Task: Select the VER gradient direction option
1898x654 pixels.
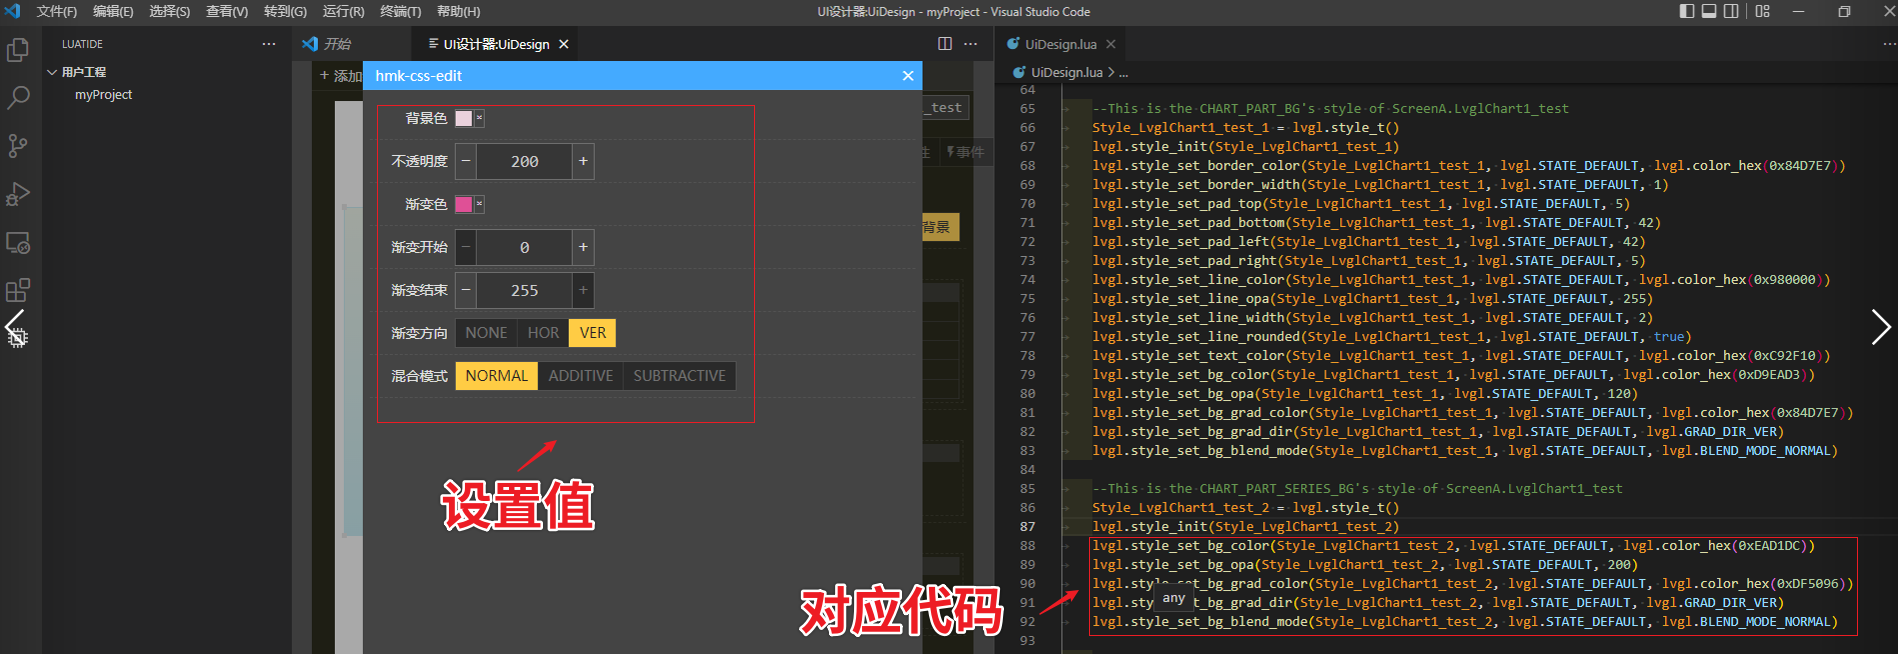Action: [592, 333]
